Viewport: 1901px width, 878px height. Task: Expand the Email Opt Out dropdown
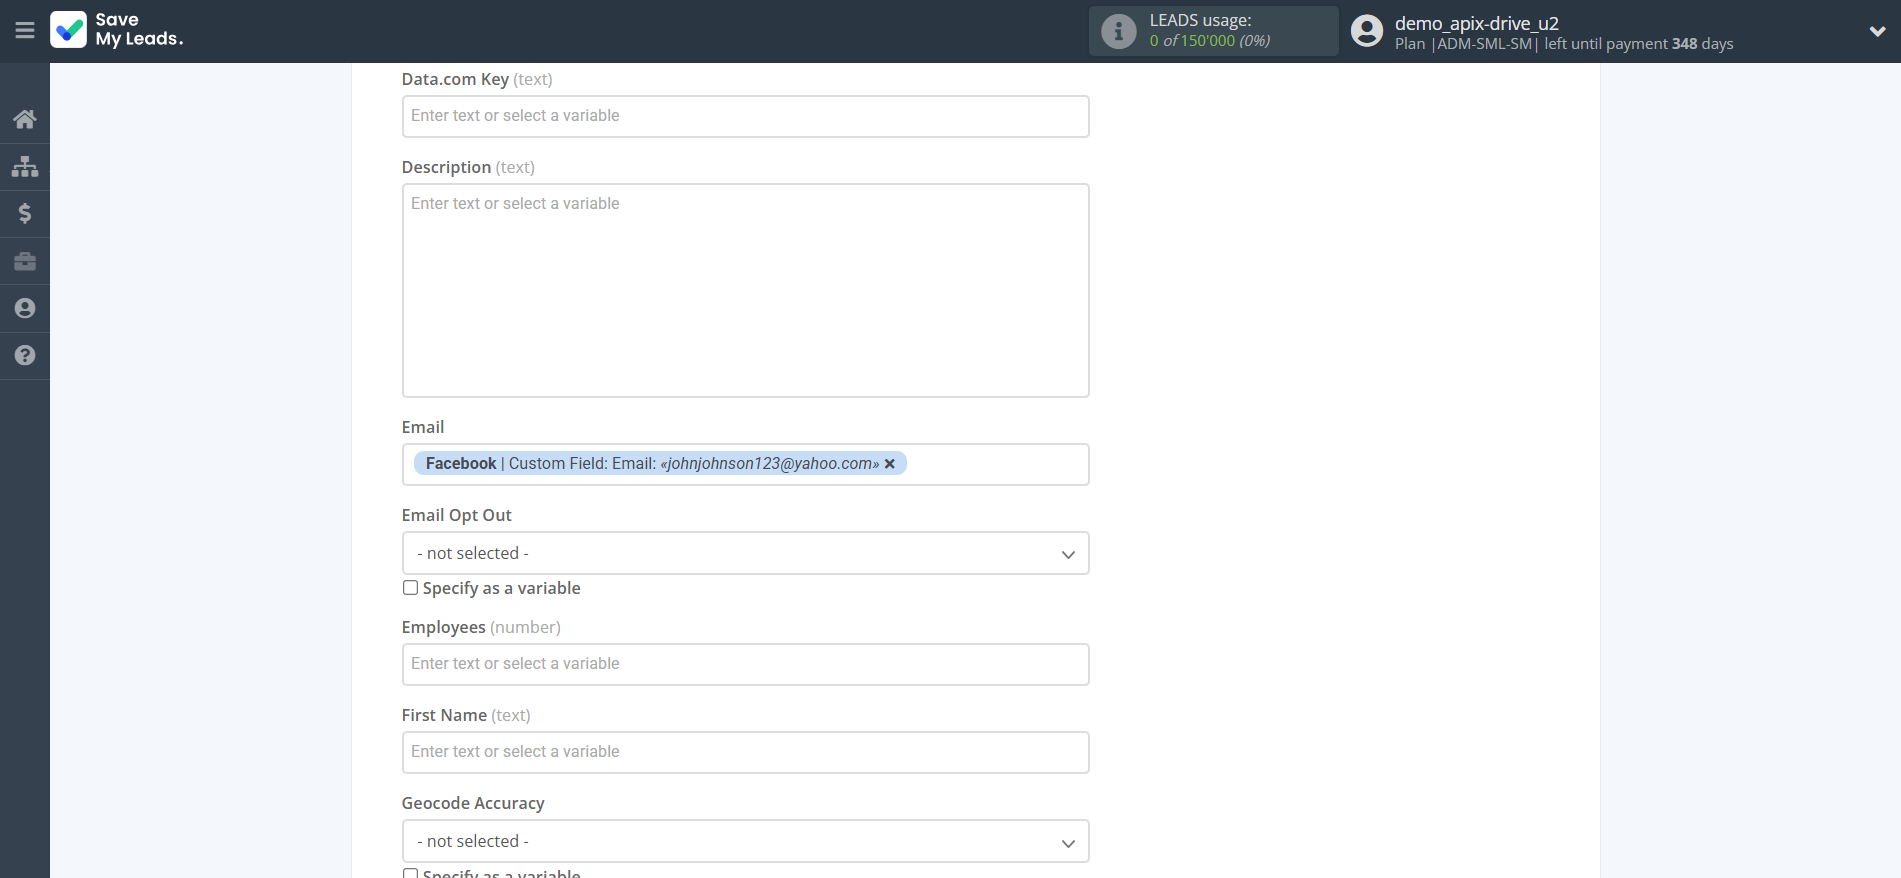(745, 553)
